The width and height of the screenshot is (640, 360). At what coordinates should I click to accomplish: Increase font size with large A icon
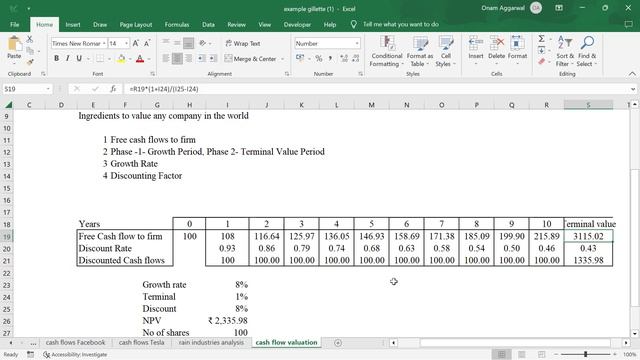(x=136, y=43)
